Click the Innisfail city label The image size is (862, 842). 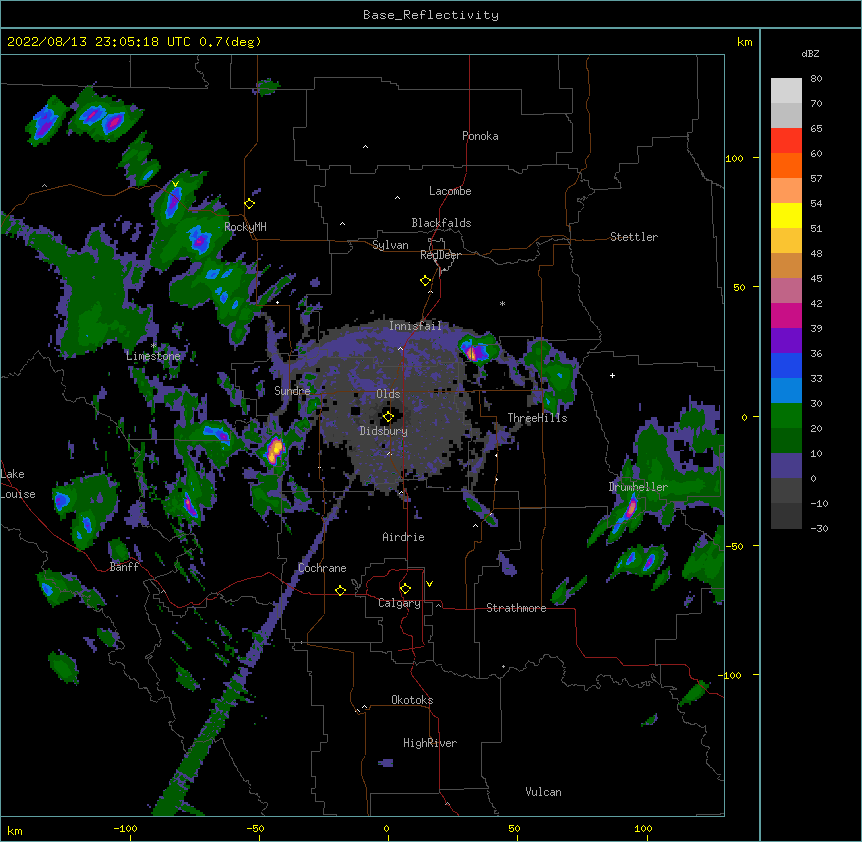coord(416,326)
